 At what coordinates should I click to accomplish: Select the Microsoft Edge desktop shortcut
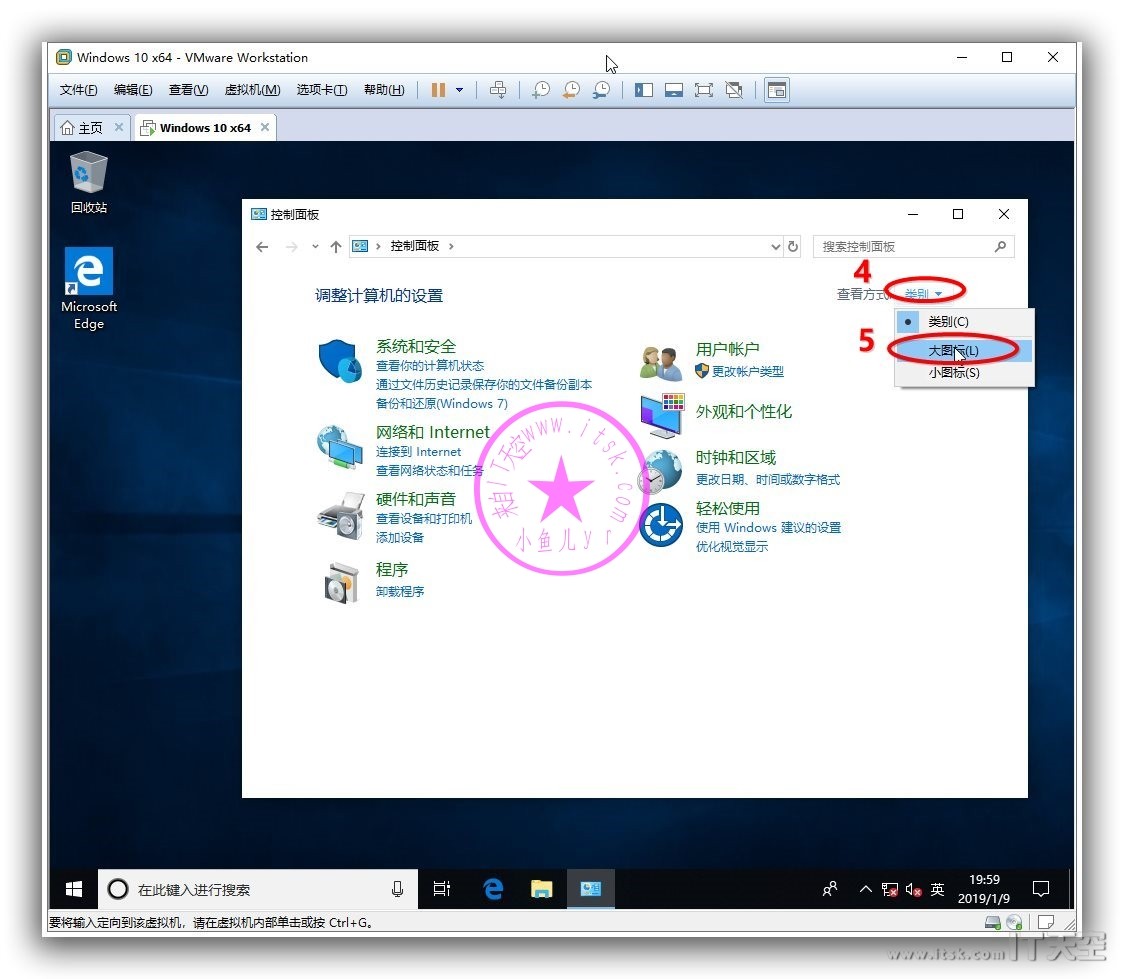click(x=89, y=289)
